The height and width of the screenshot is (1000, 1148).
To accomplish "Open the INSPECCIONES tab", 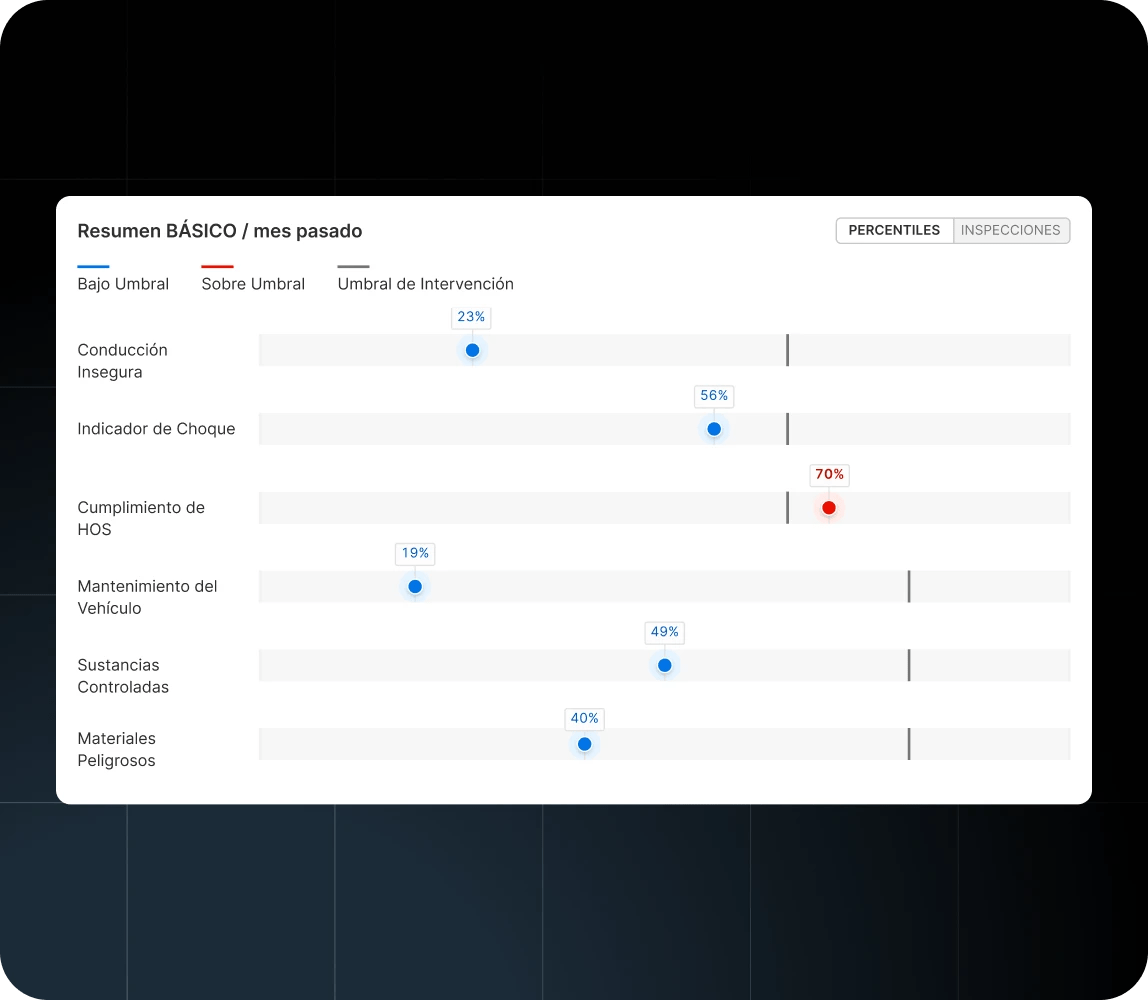I will (1010, 231).
